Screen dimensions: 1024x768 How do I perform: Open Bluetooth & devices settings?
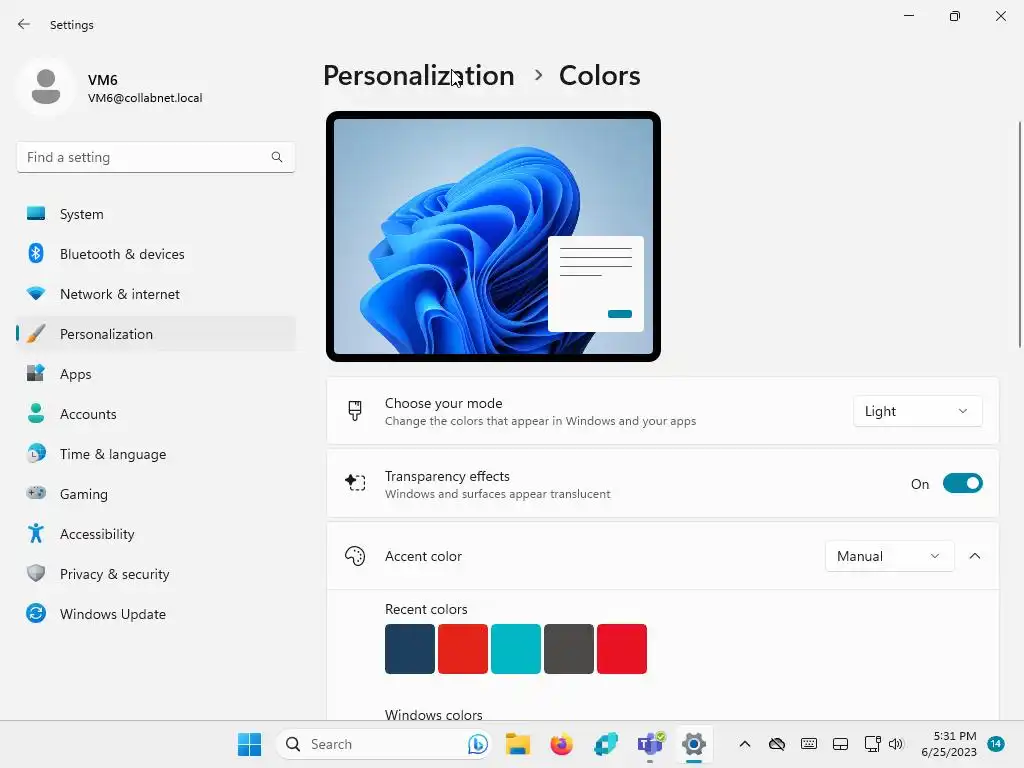click(155, 253)
